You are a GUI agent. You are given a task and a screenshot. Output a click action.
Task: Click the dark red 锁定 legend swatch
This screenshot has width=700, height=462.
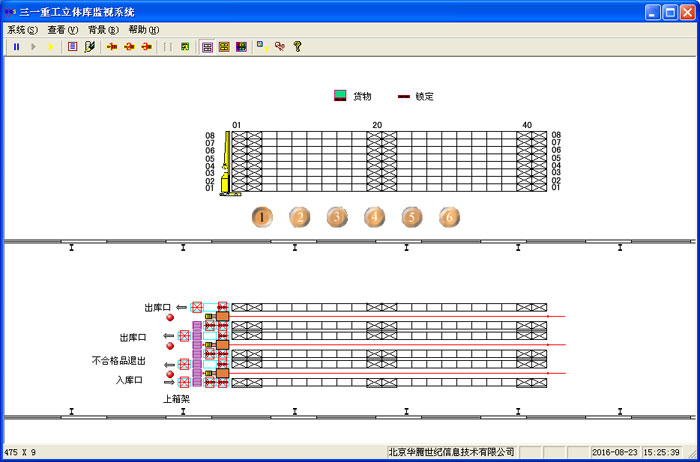coord(404,96)
